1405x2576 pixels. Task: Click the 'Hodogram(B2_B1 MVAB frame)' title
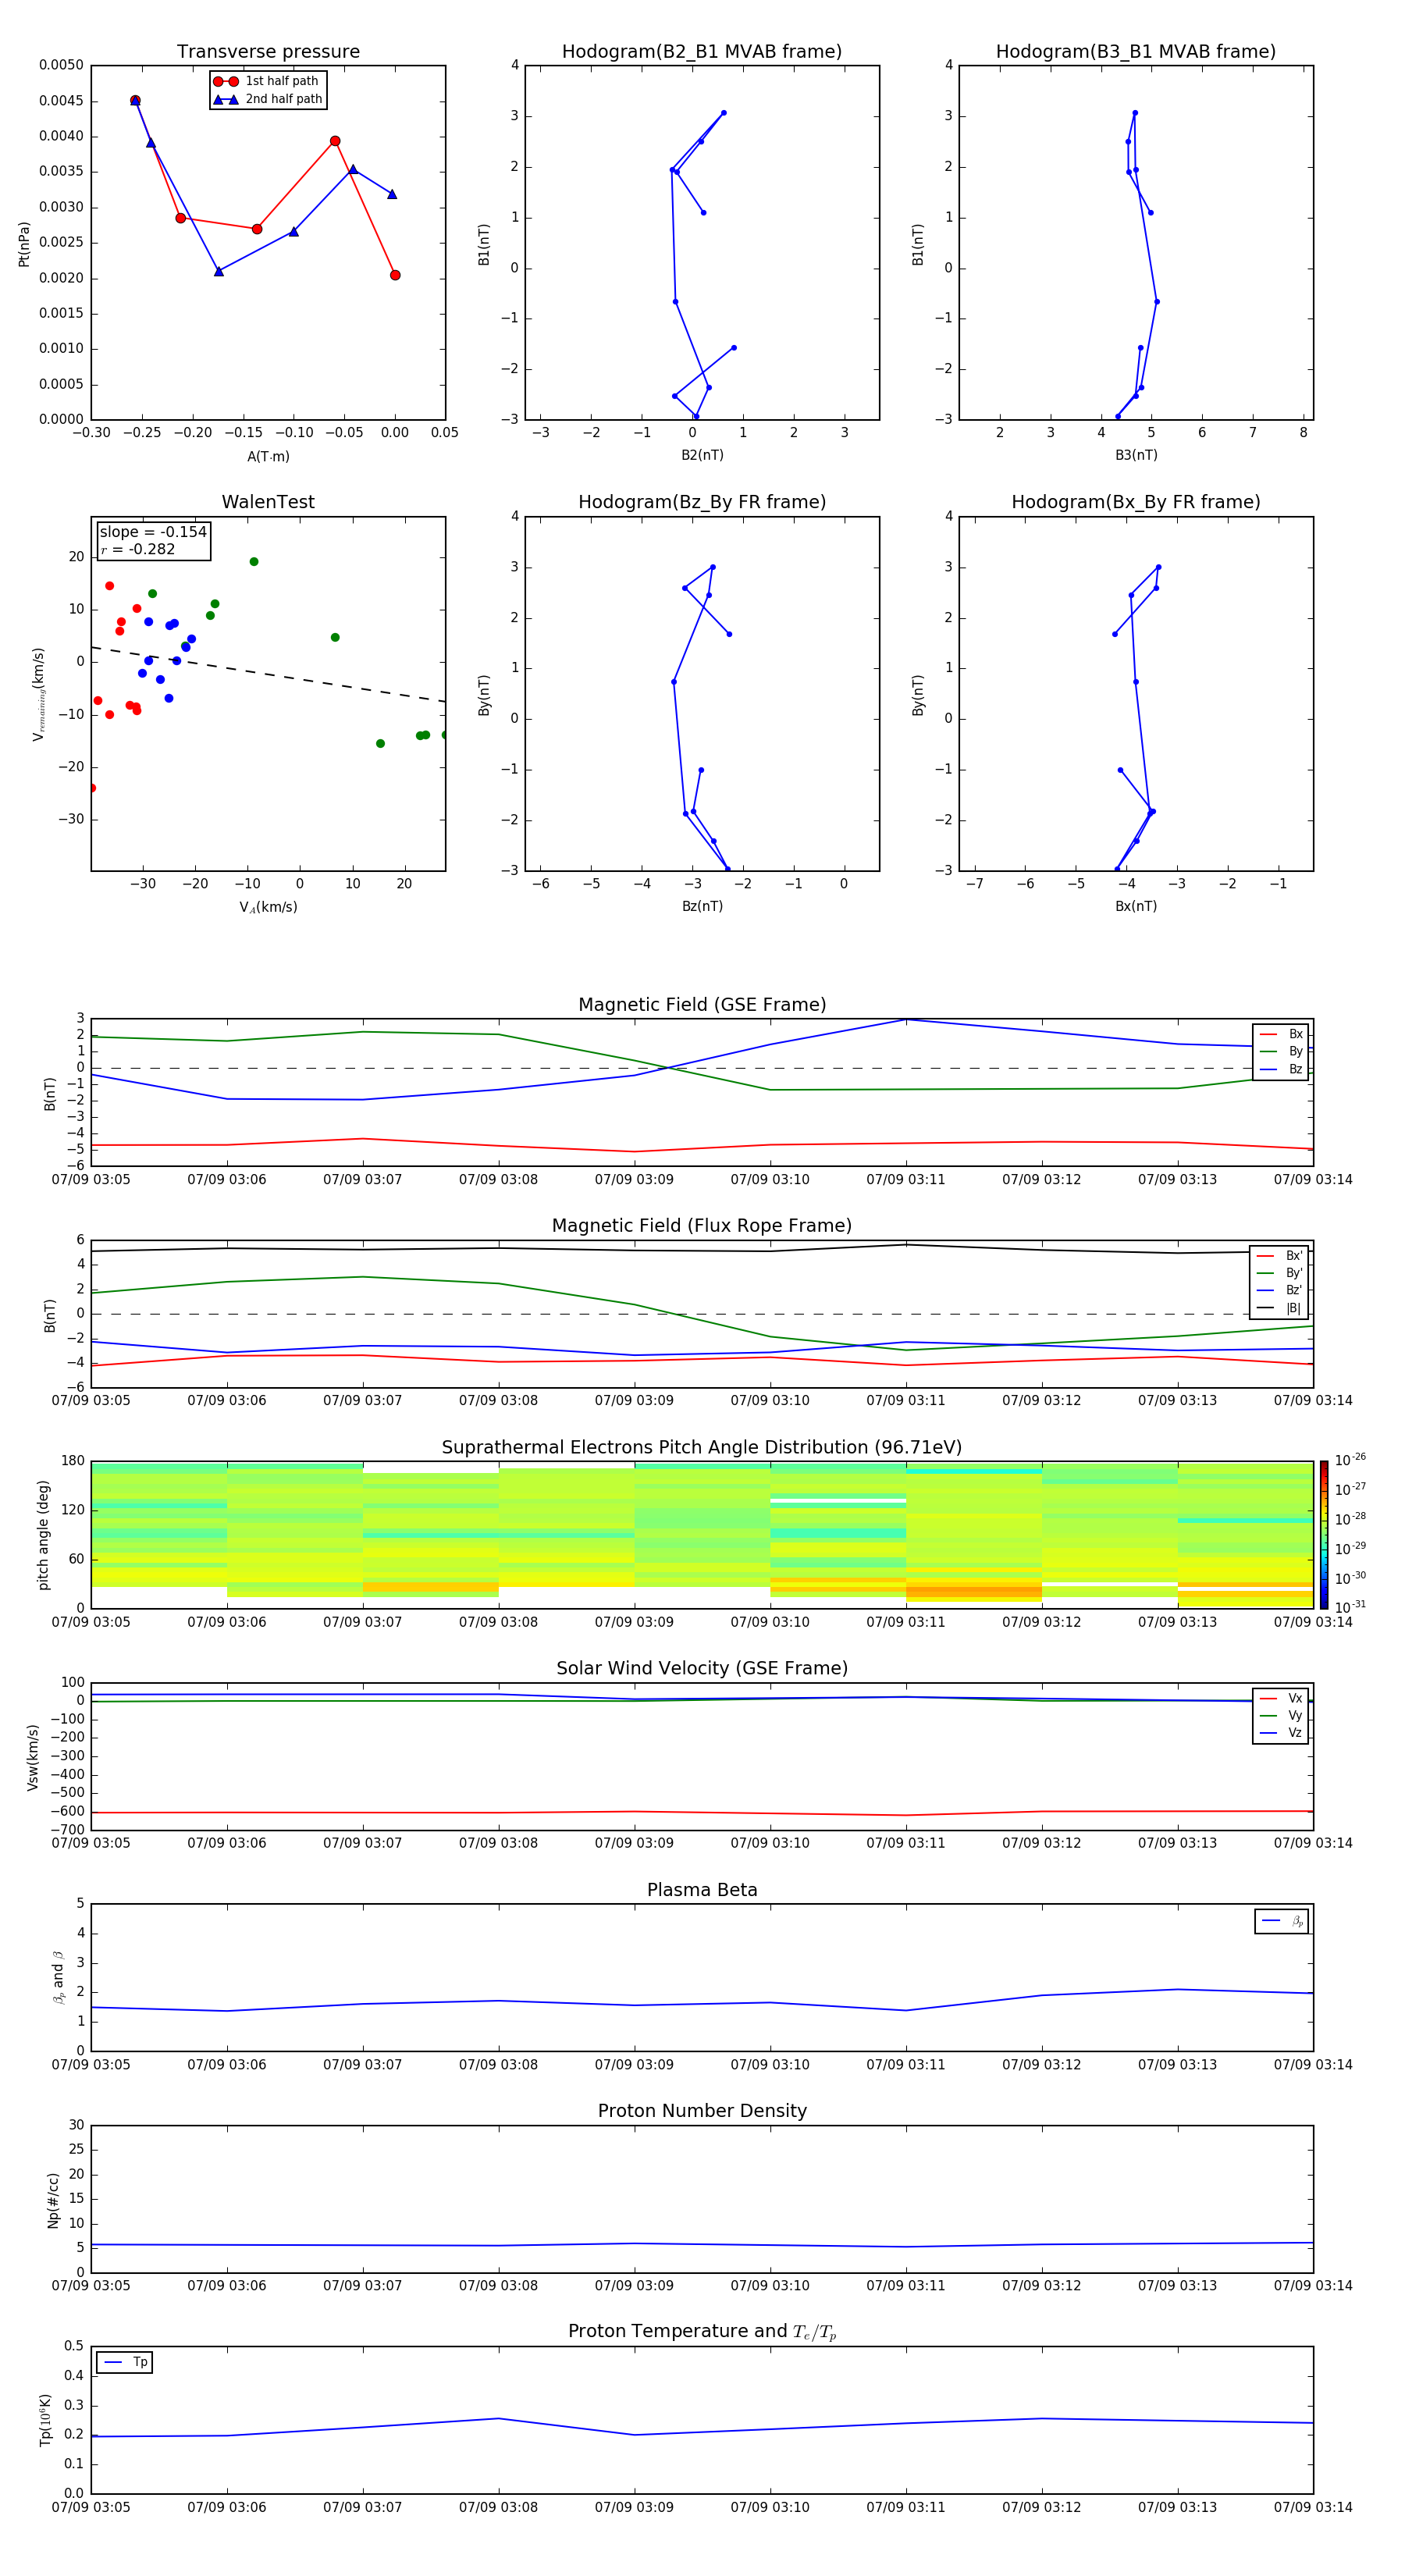[x=702, y=52]
